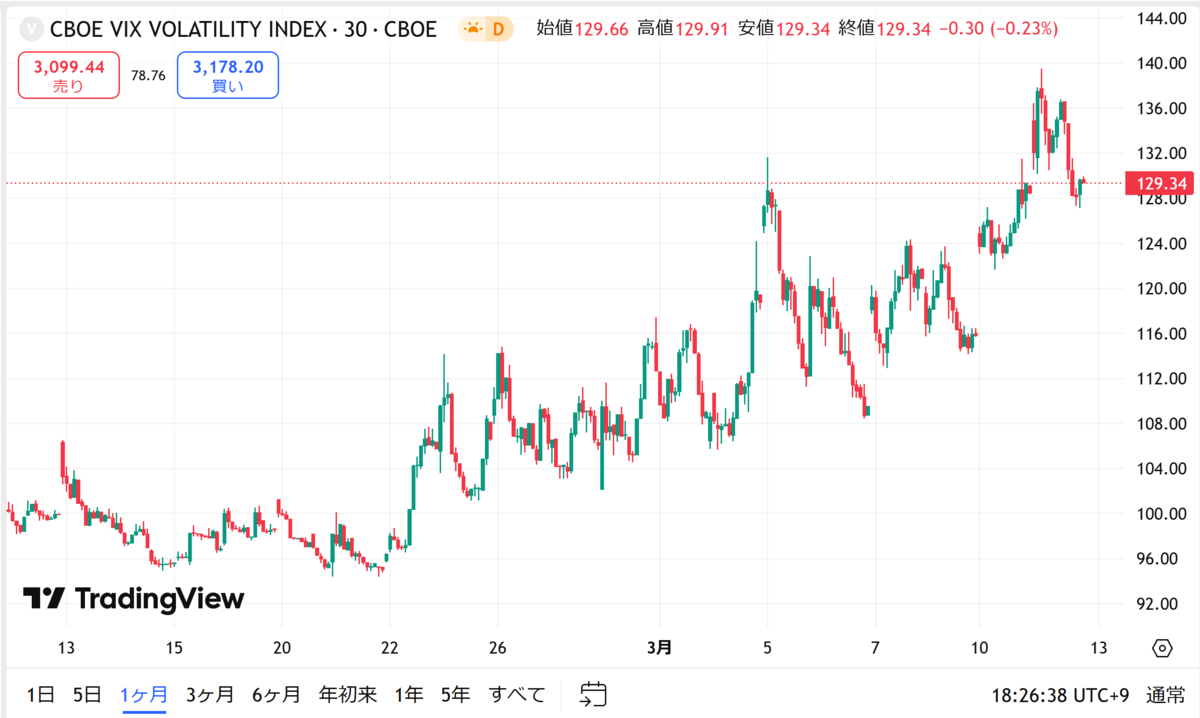
Task: Click the 22 date axis label
Action: (391, 647)
